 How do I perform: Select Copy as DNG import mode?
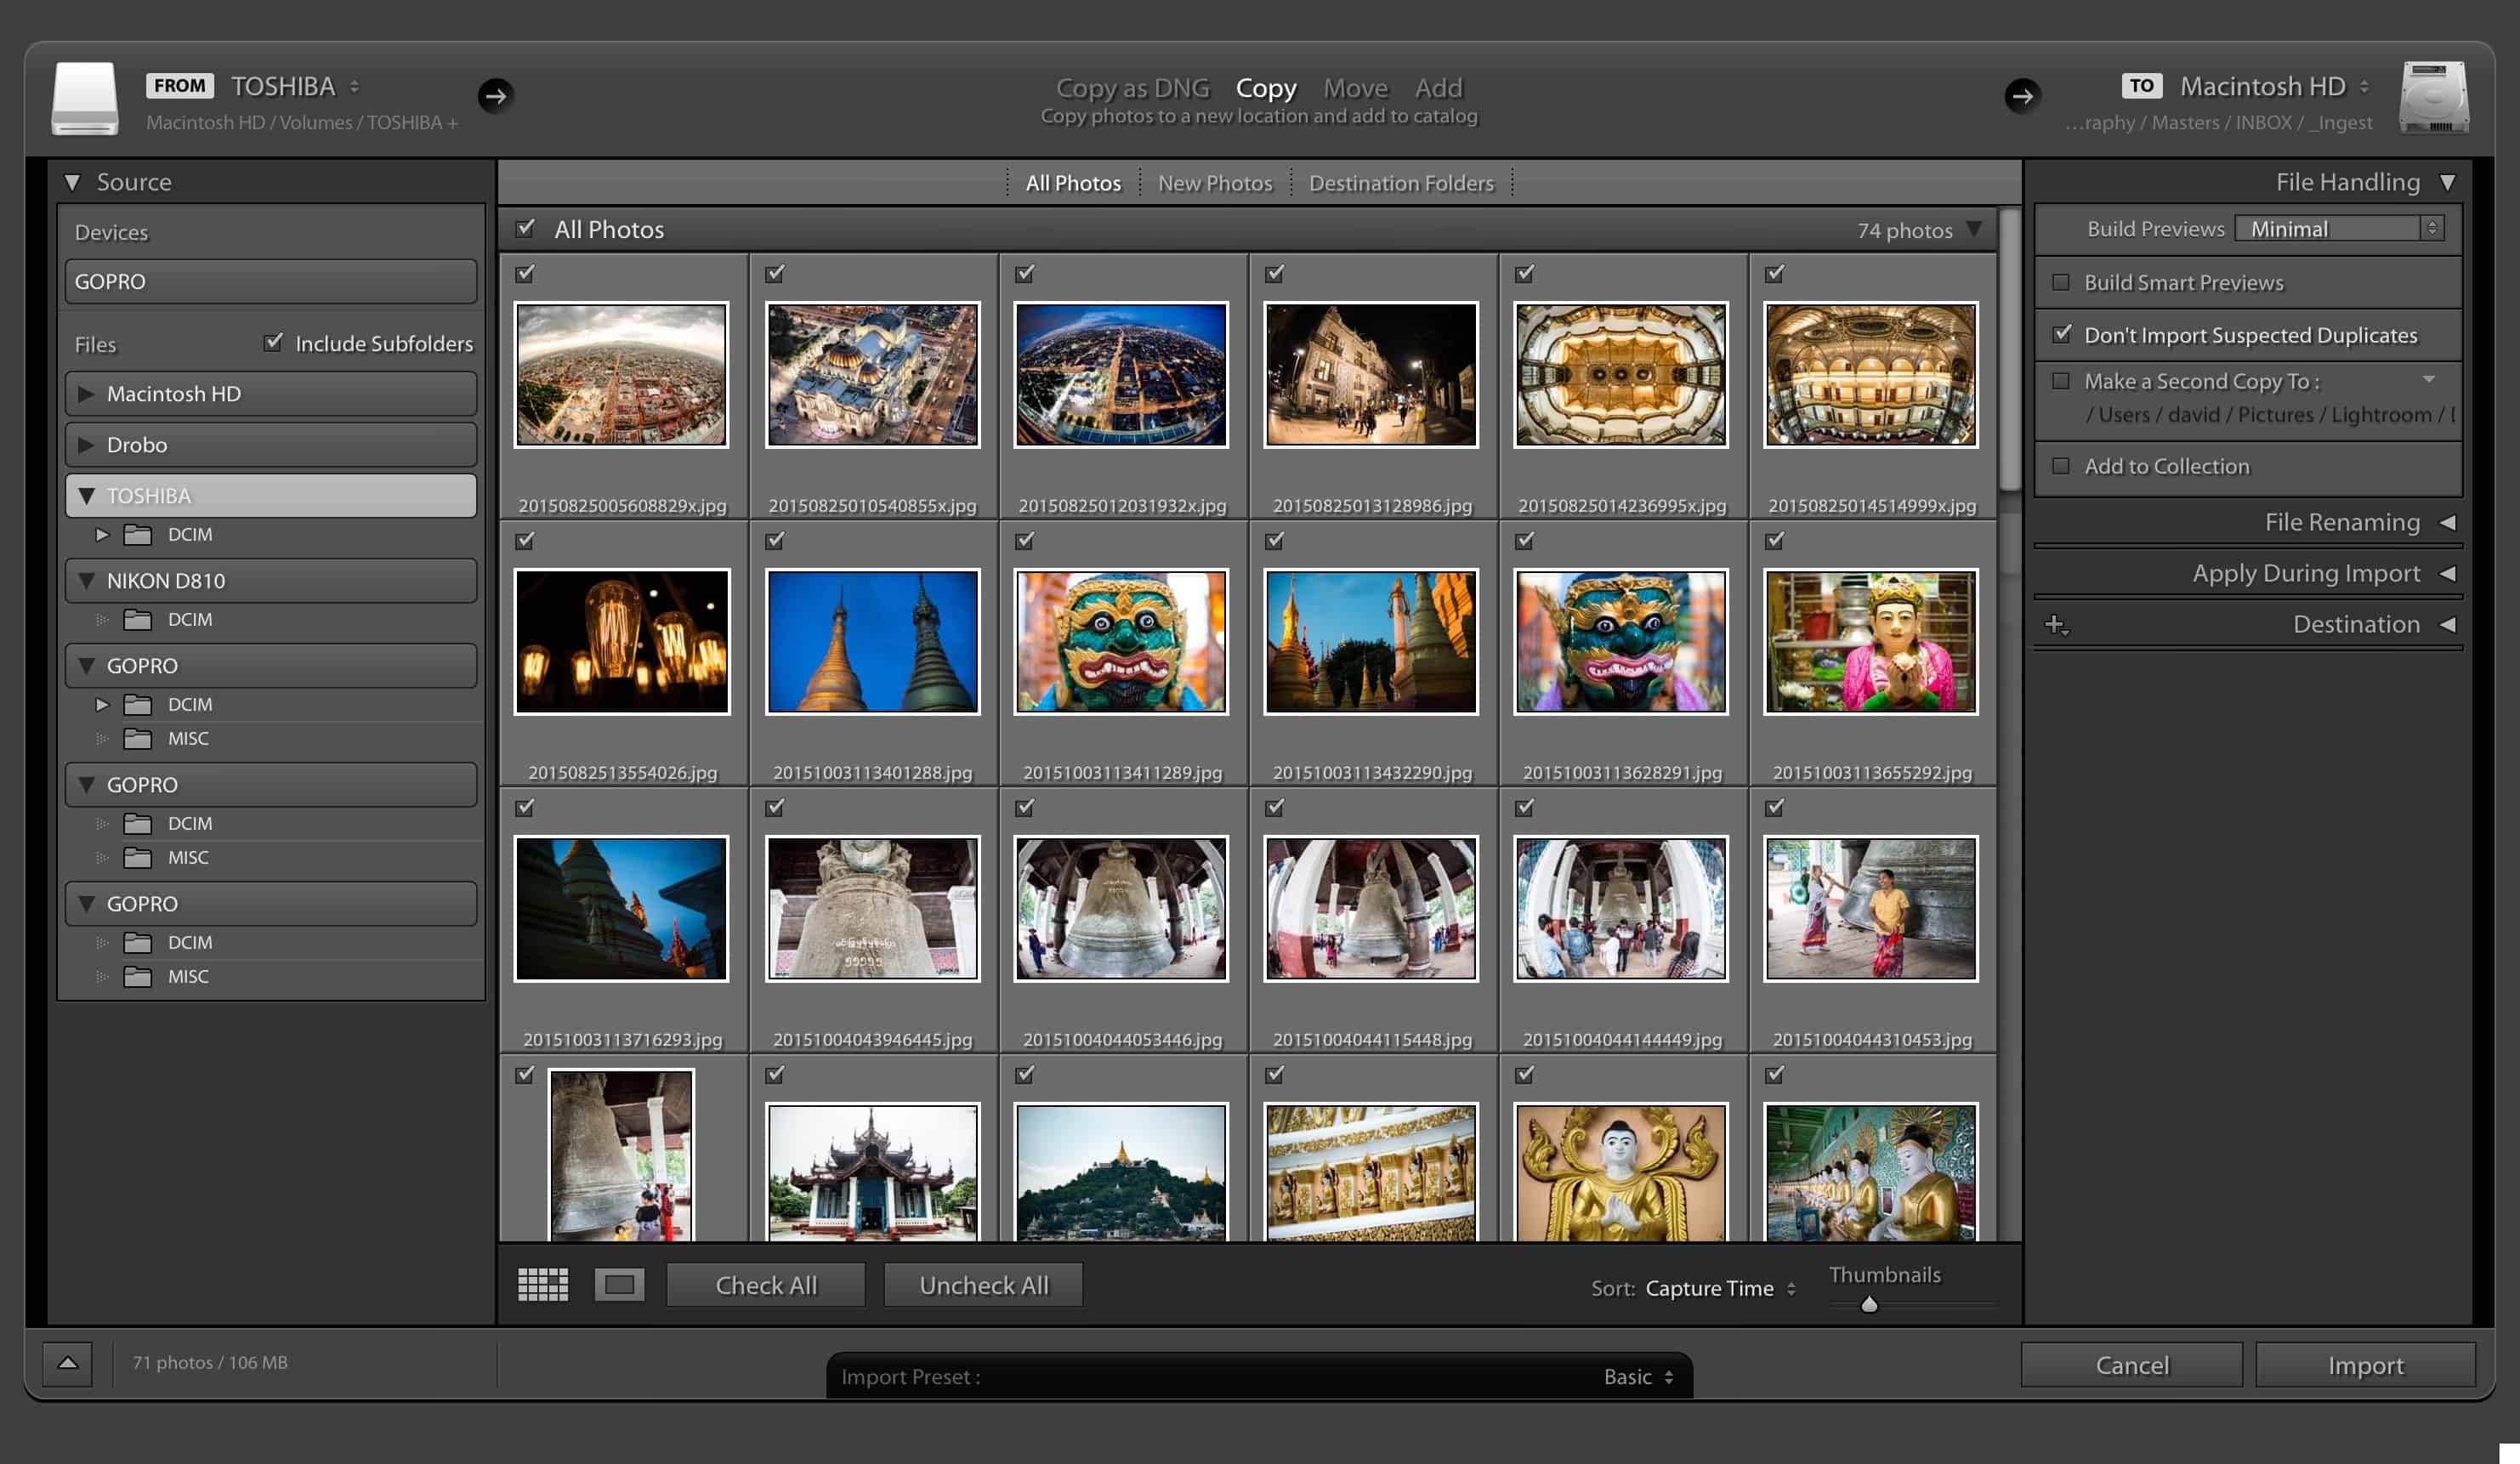(x=1132, y=88)
